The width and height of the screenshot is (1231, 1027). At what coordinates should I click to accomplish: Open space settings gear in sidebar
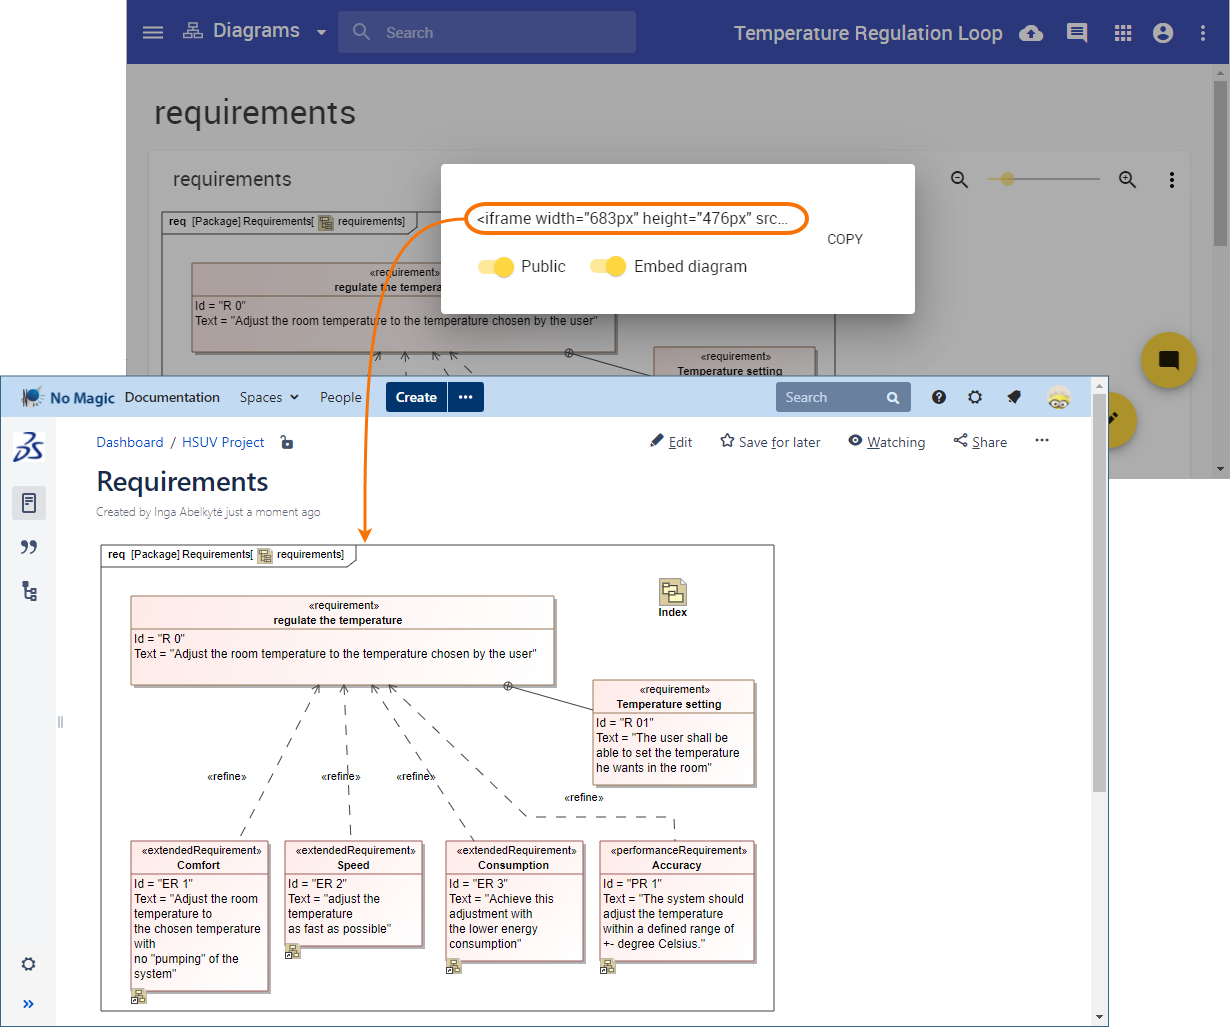pos(28,964)
